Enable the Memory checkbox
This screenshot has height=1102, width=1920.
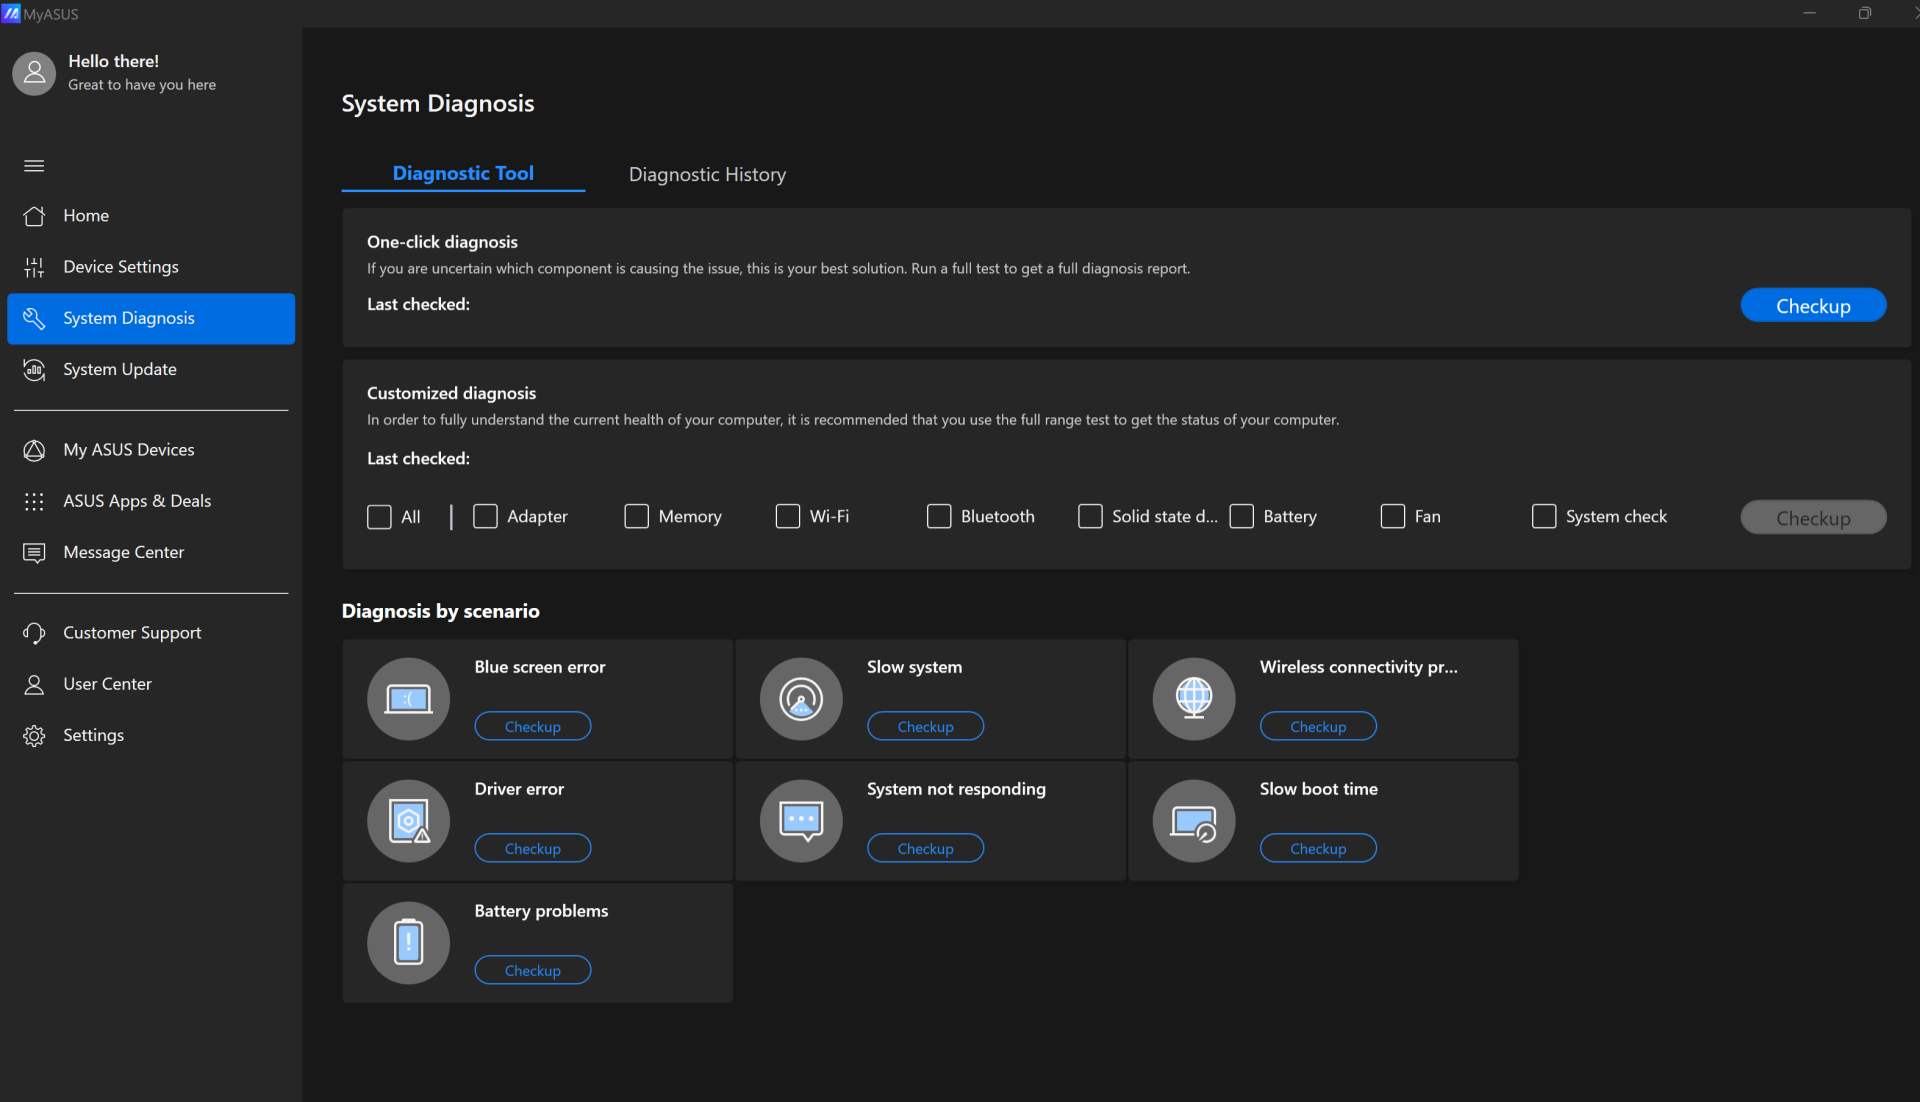[x=636, y=516]
